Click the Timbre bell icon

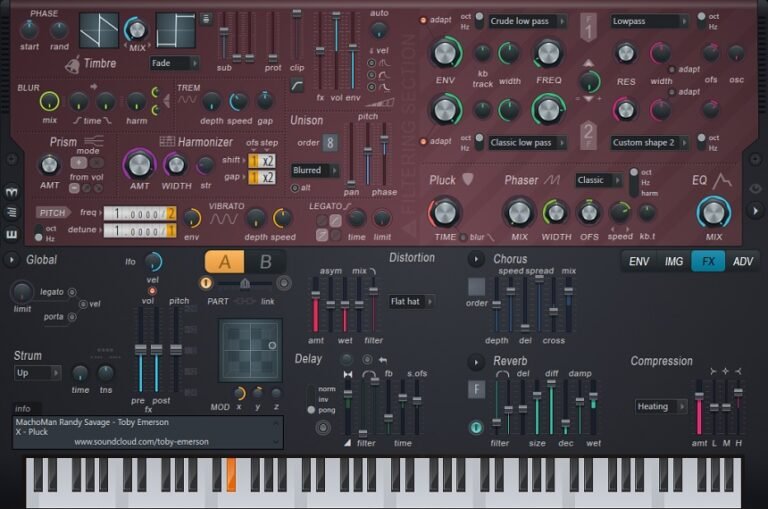tap(72, 64)
